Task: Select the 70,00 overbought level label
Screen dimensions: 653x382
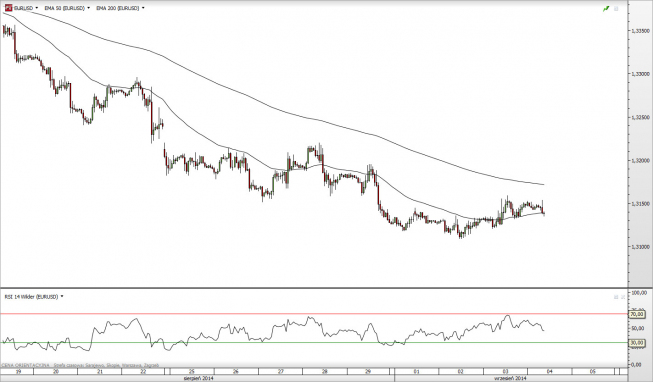Action: 637,314
